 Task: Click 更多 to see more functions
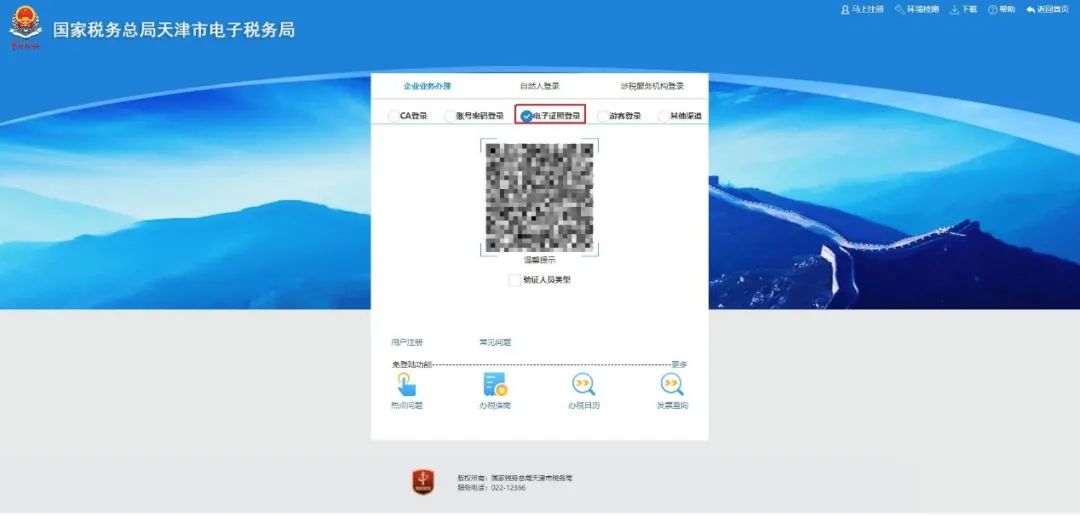pos(679,364)
